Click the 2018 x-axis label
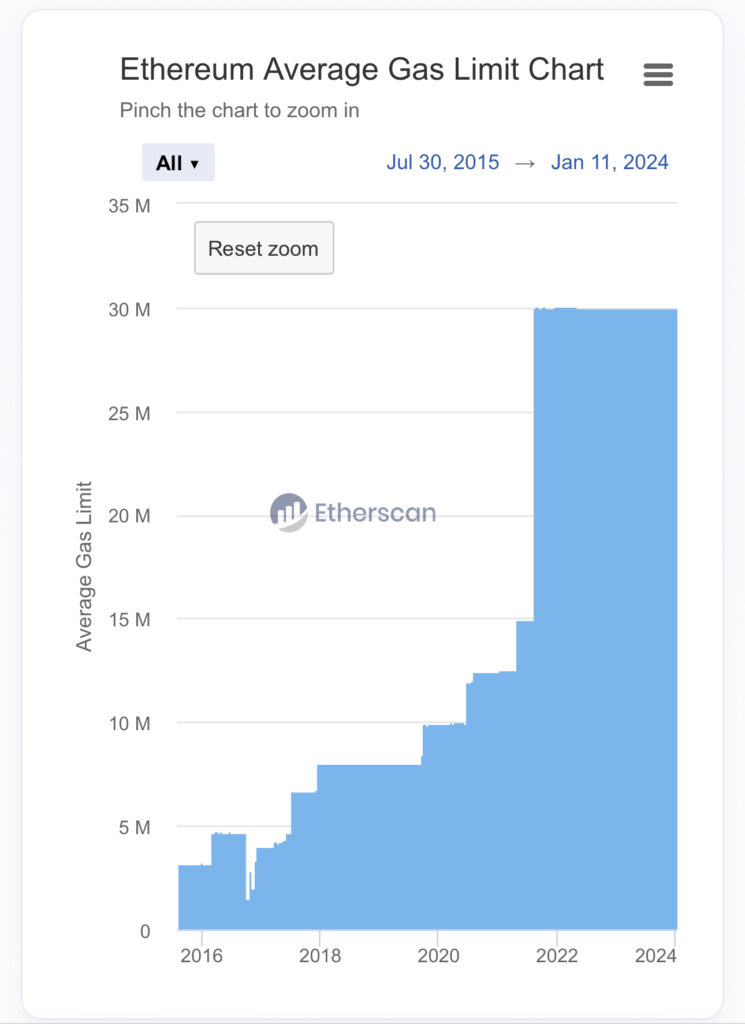Viewport: 745px width, 1024px height. coord(319,955)
